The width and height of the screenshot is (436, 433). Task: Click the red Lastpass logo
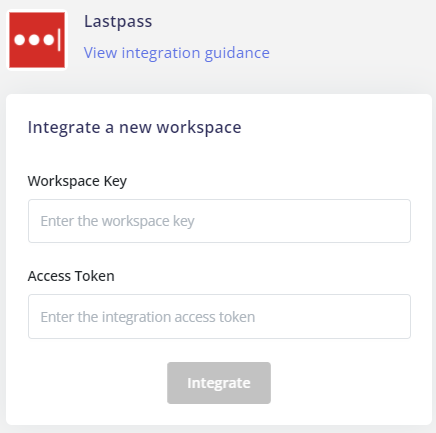click(37, 40)
